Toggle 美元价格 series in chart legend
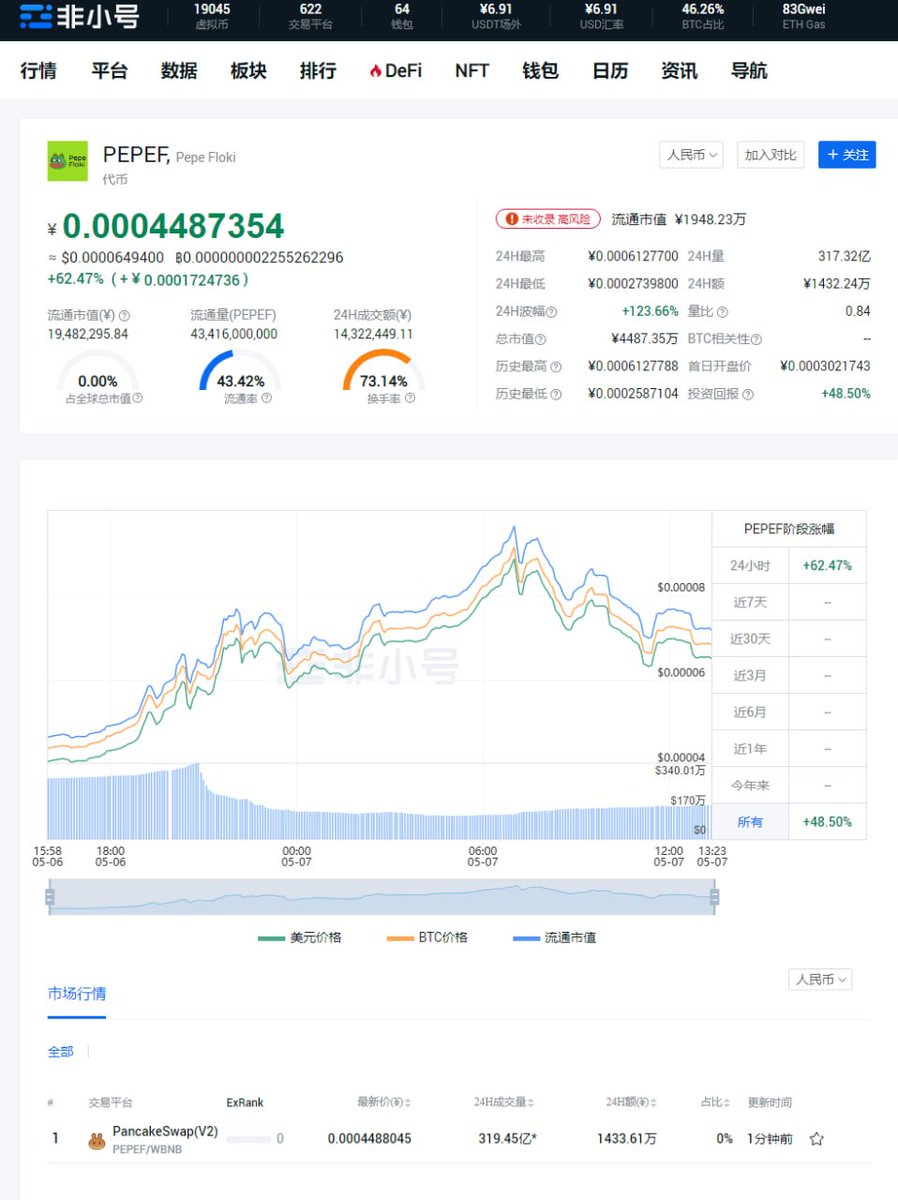 (x=299, y=938)
